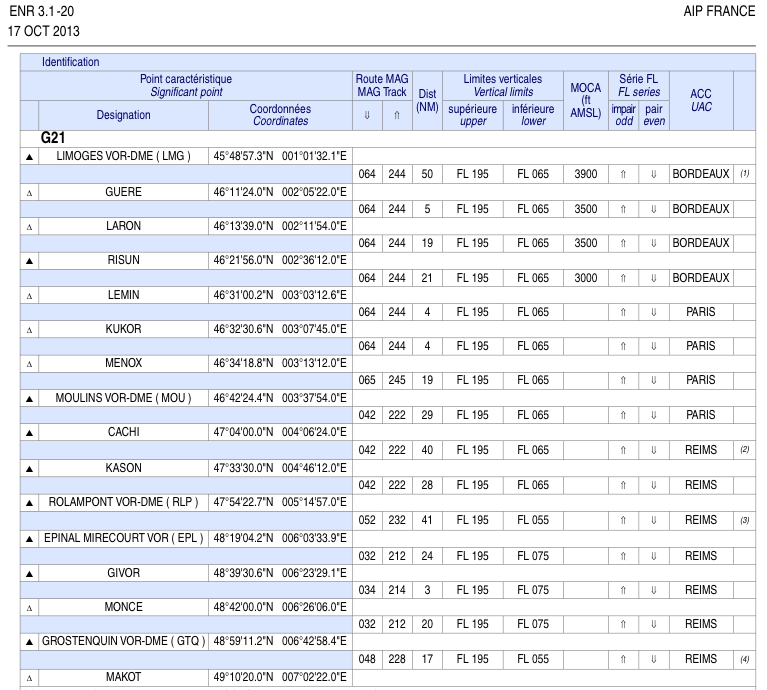Viewport: 767px width, 690px height.
Task: Select the MONCE waypoint name
Action: click(123, 607)
